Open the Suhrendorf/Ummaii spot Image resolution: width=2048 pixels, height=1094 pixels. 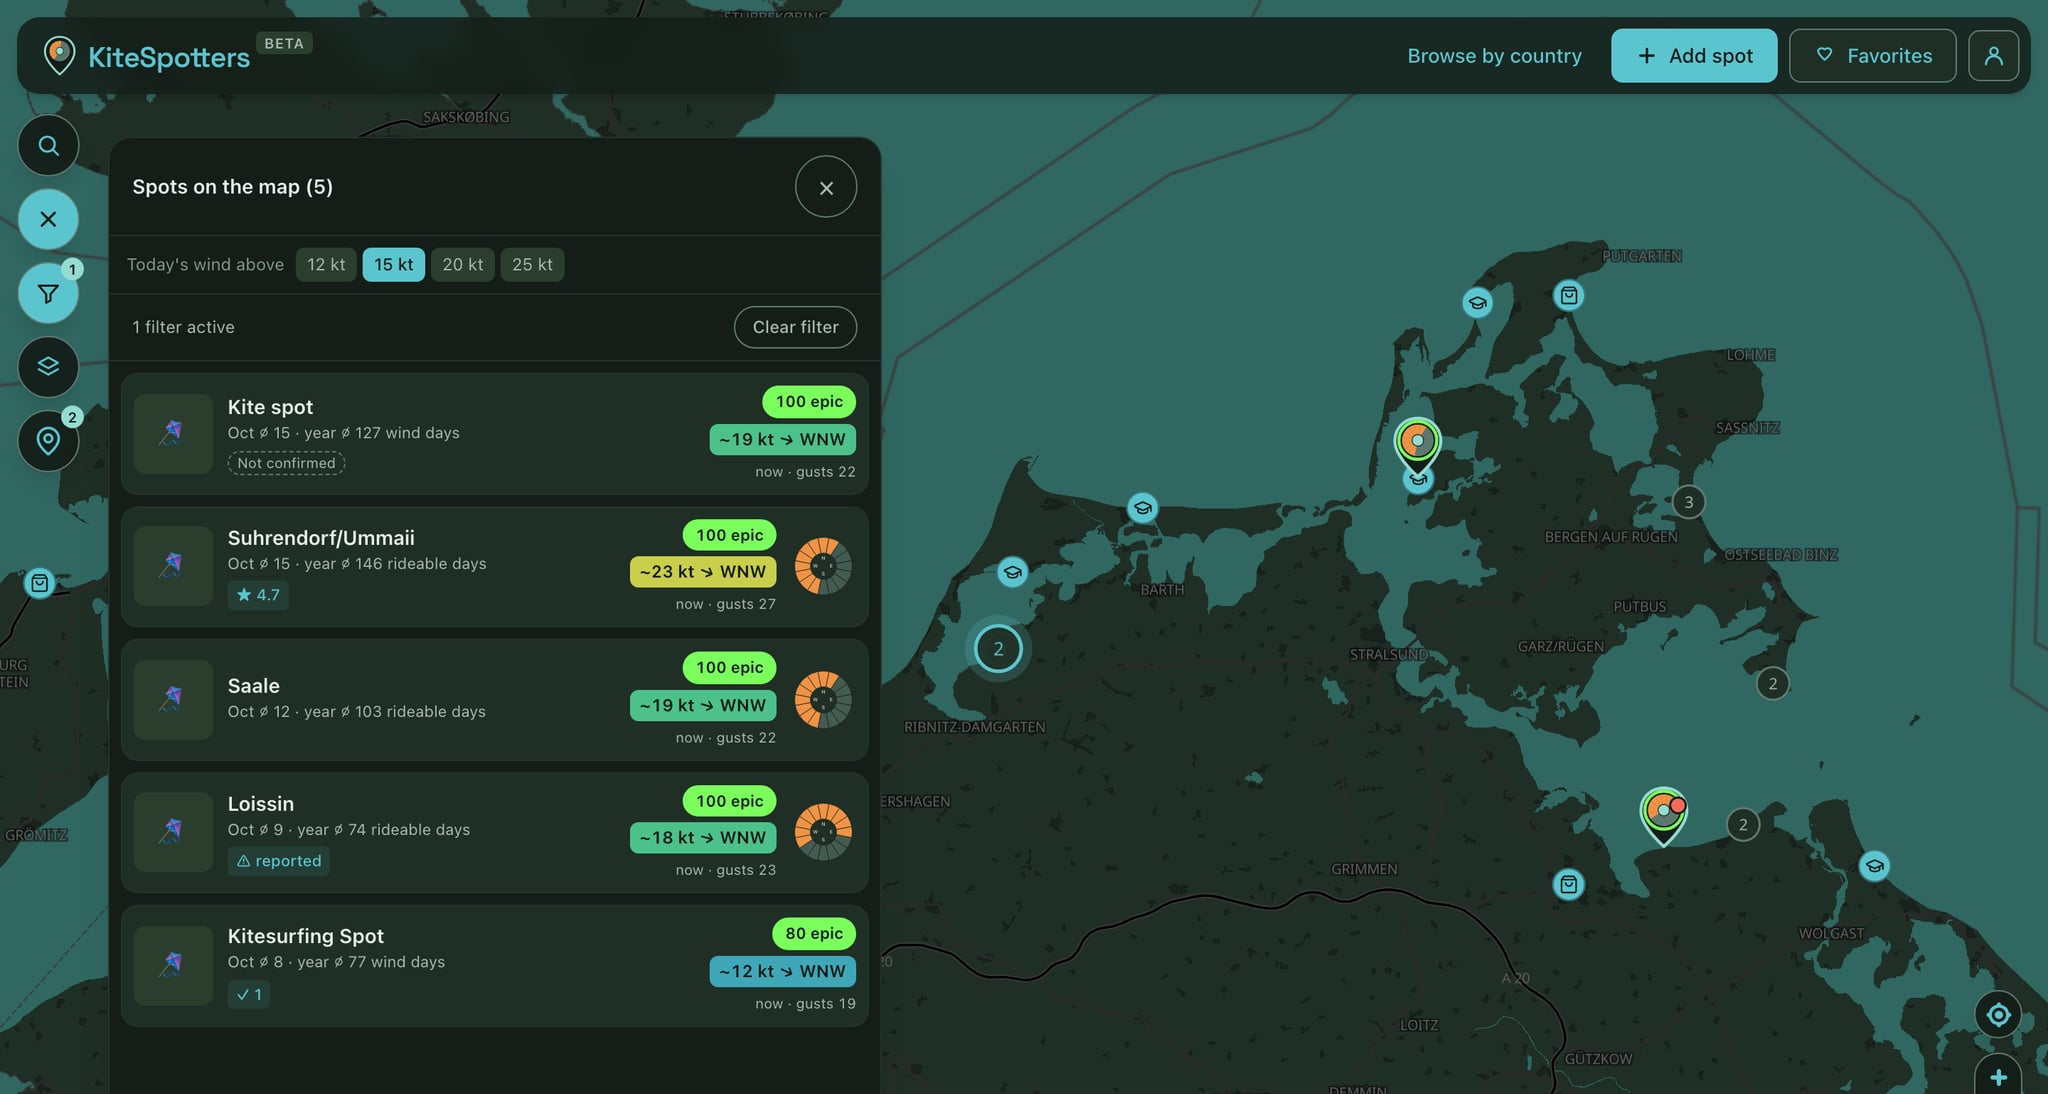pos(494,567)
